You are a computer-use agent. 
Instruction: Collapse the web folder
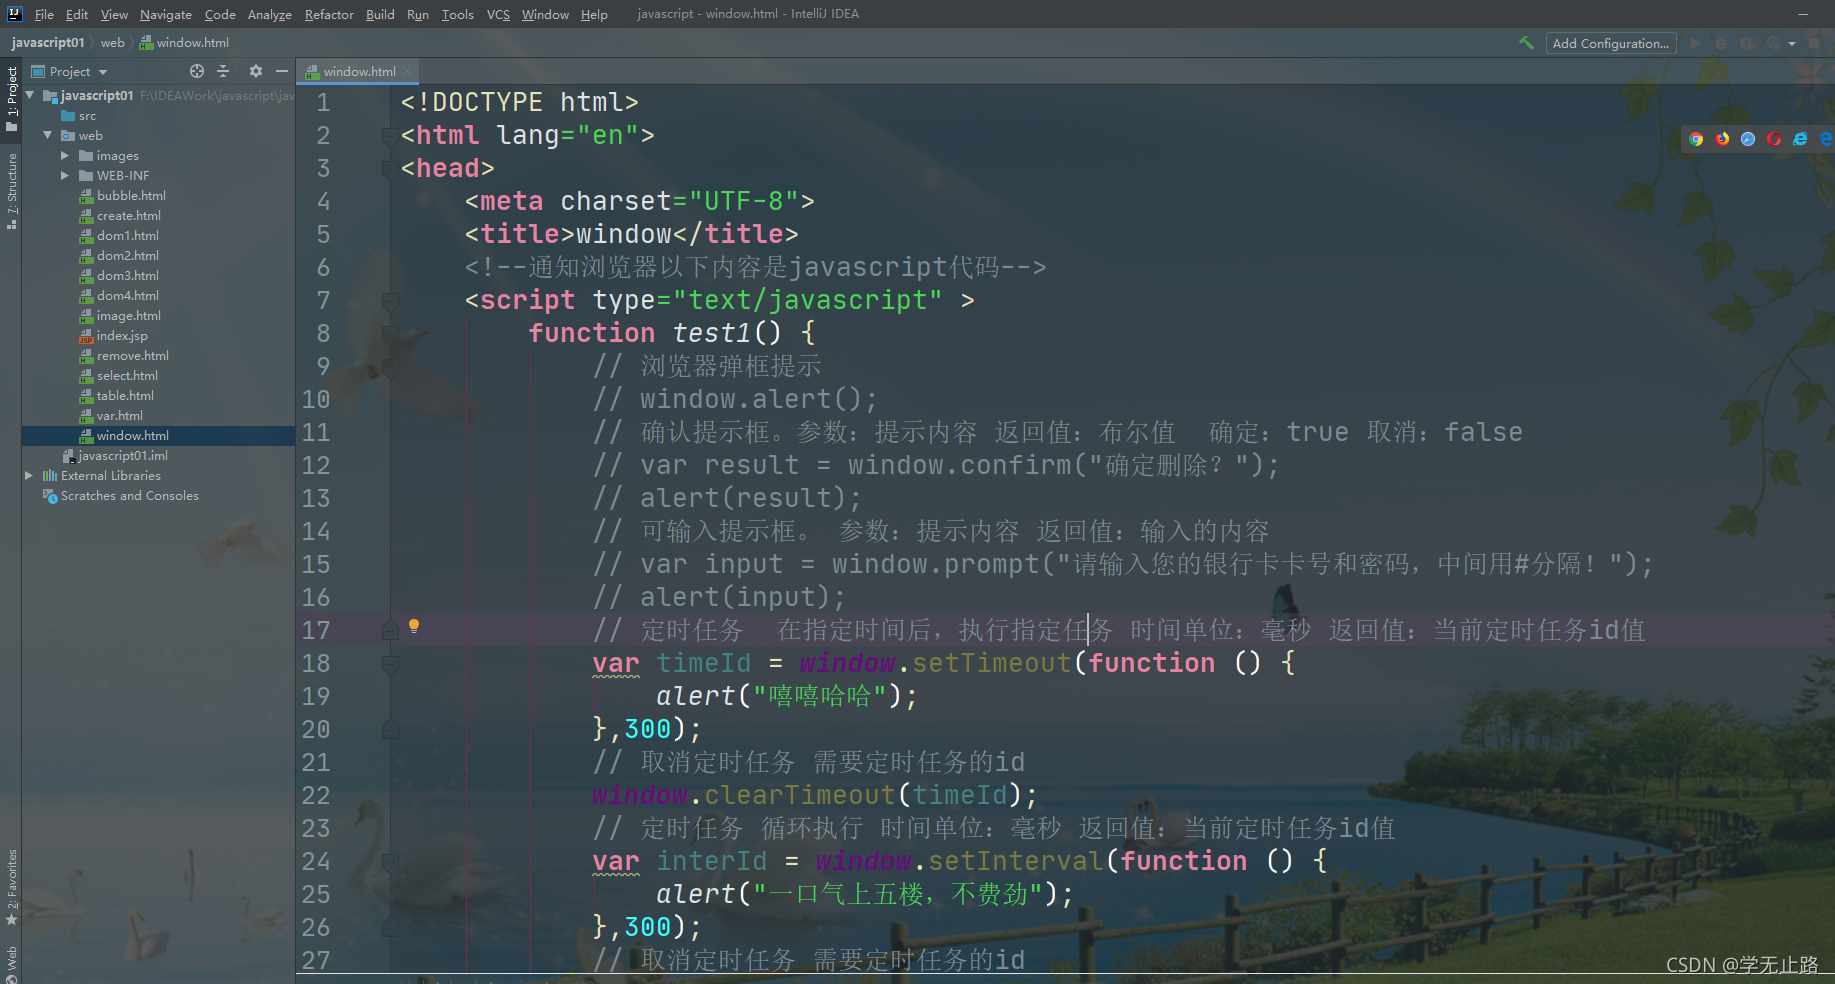pos(48,135)
